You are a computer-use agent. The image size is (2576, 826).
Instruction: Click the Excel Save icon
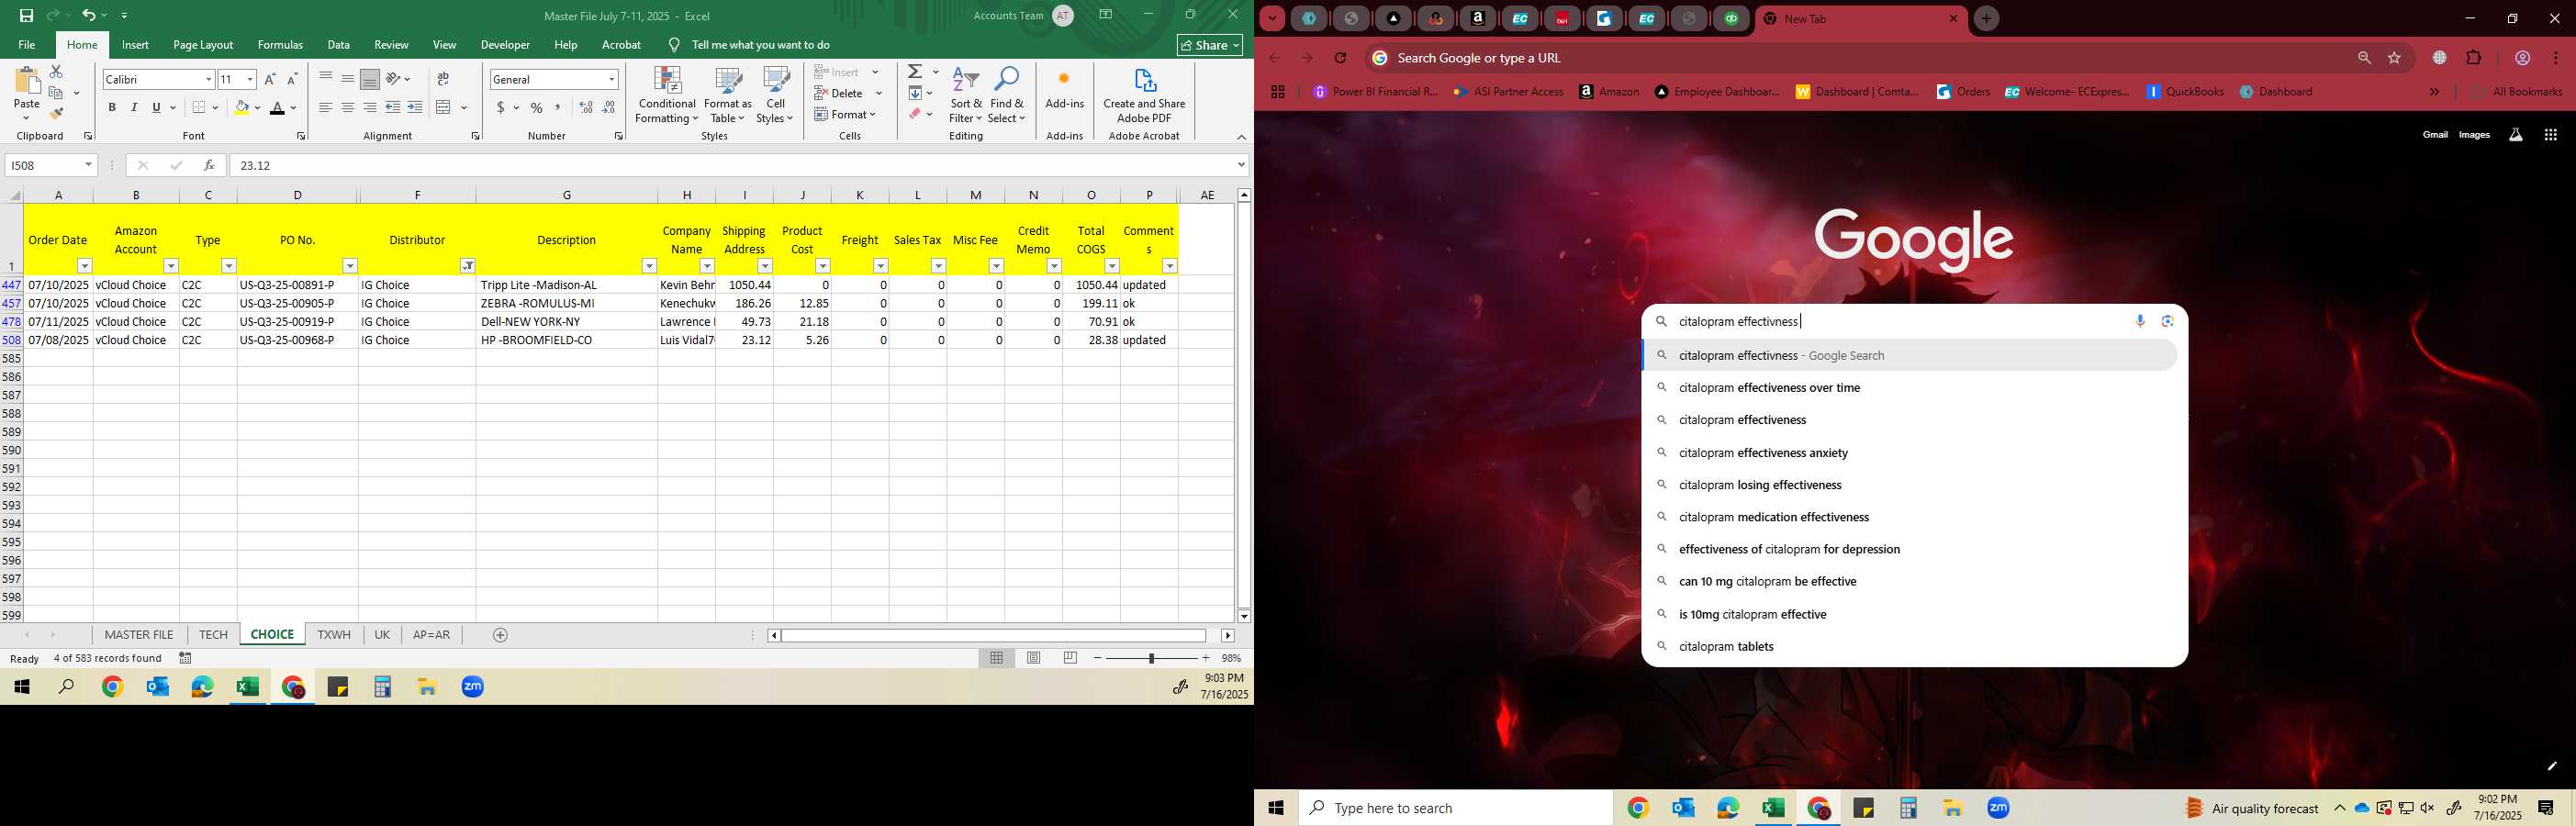(x=26, y=16)
